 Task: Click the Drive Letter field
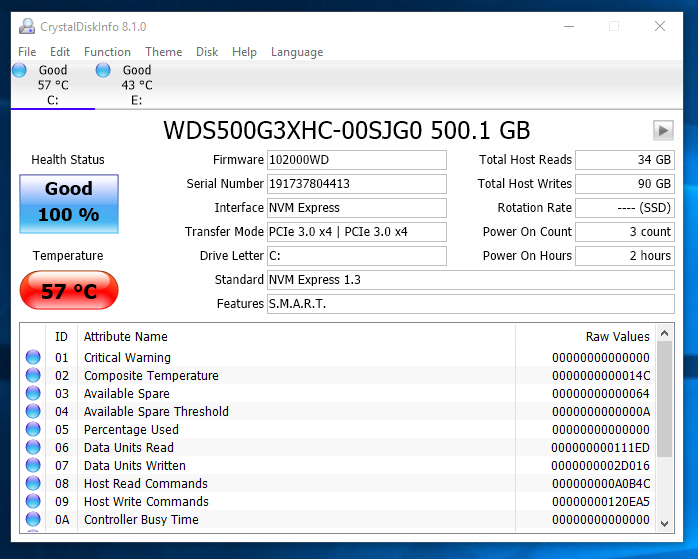(x=357, y=256)
